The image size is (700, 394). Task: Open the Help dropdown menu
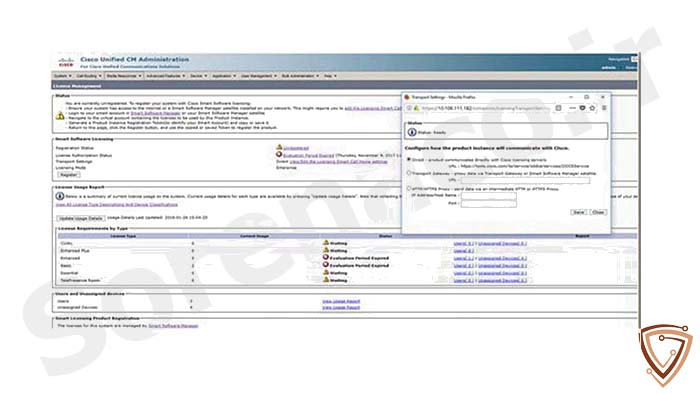(330, 76)
